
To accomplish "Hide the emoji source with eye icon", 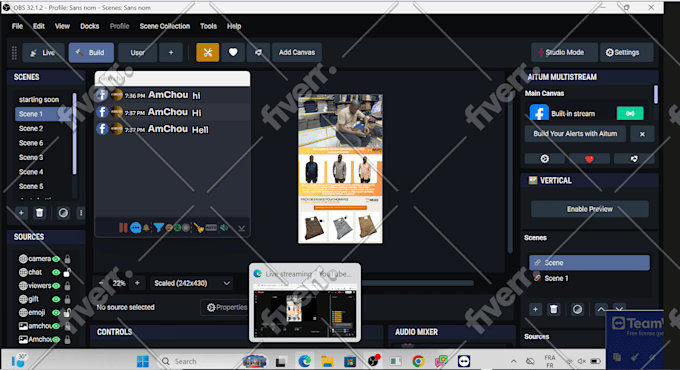I will 56,313.
